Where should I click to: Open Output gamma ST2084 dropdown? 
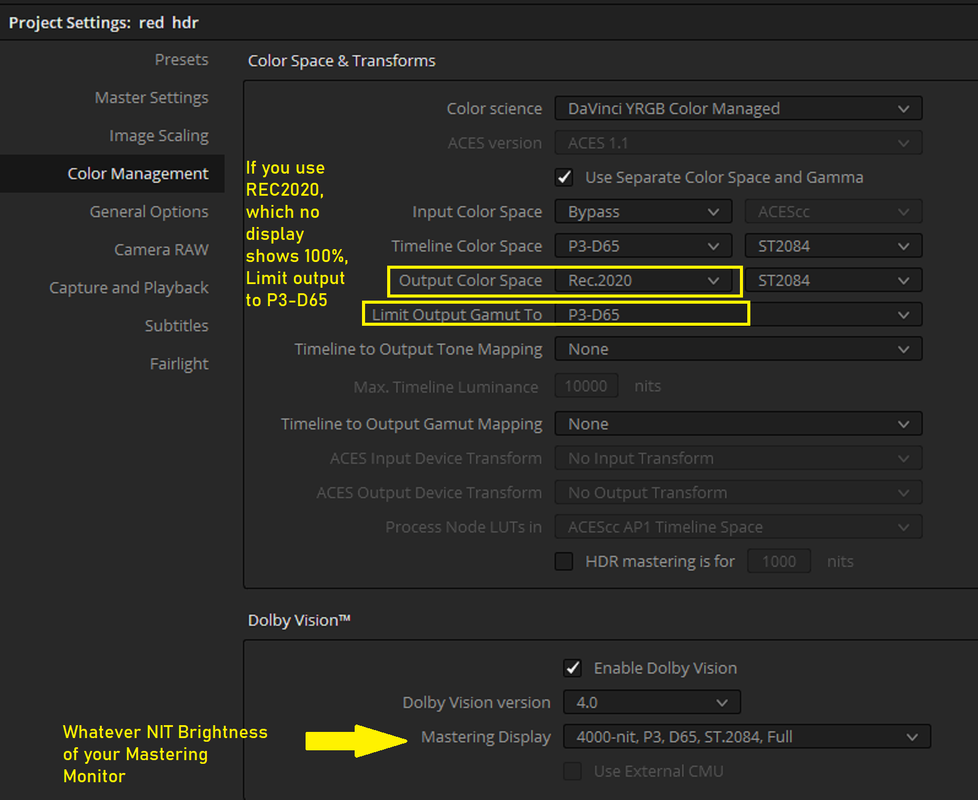(x=833, y=281)
